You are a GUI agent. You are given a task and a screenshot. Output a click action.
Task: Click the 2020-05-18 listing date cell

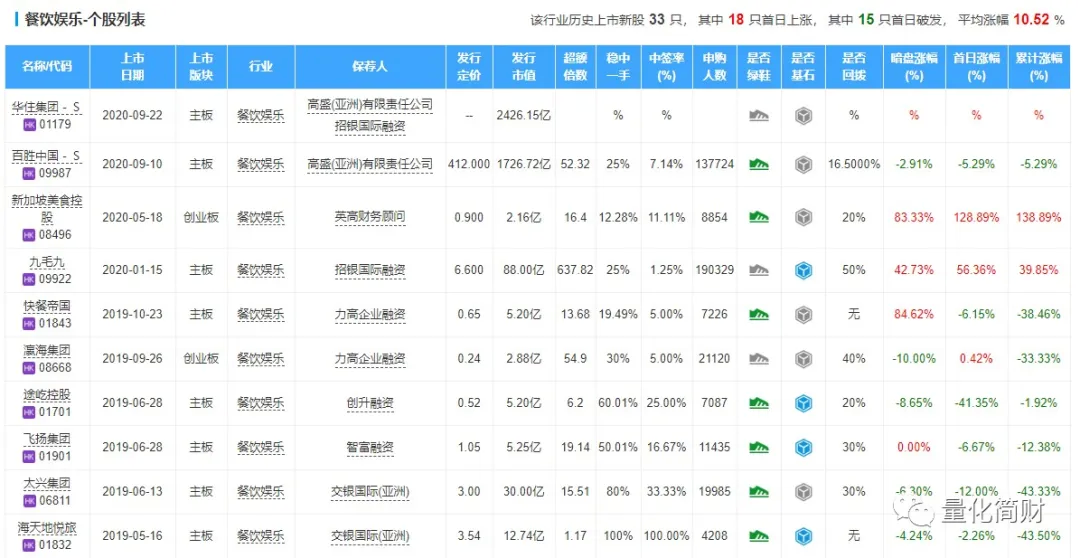[132, 217]
